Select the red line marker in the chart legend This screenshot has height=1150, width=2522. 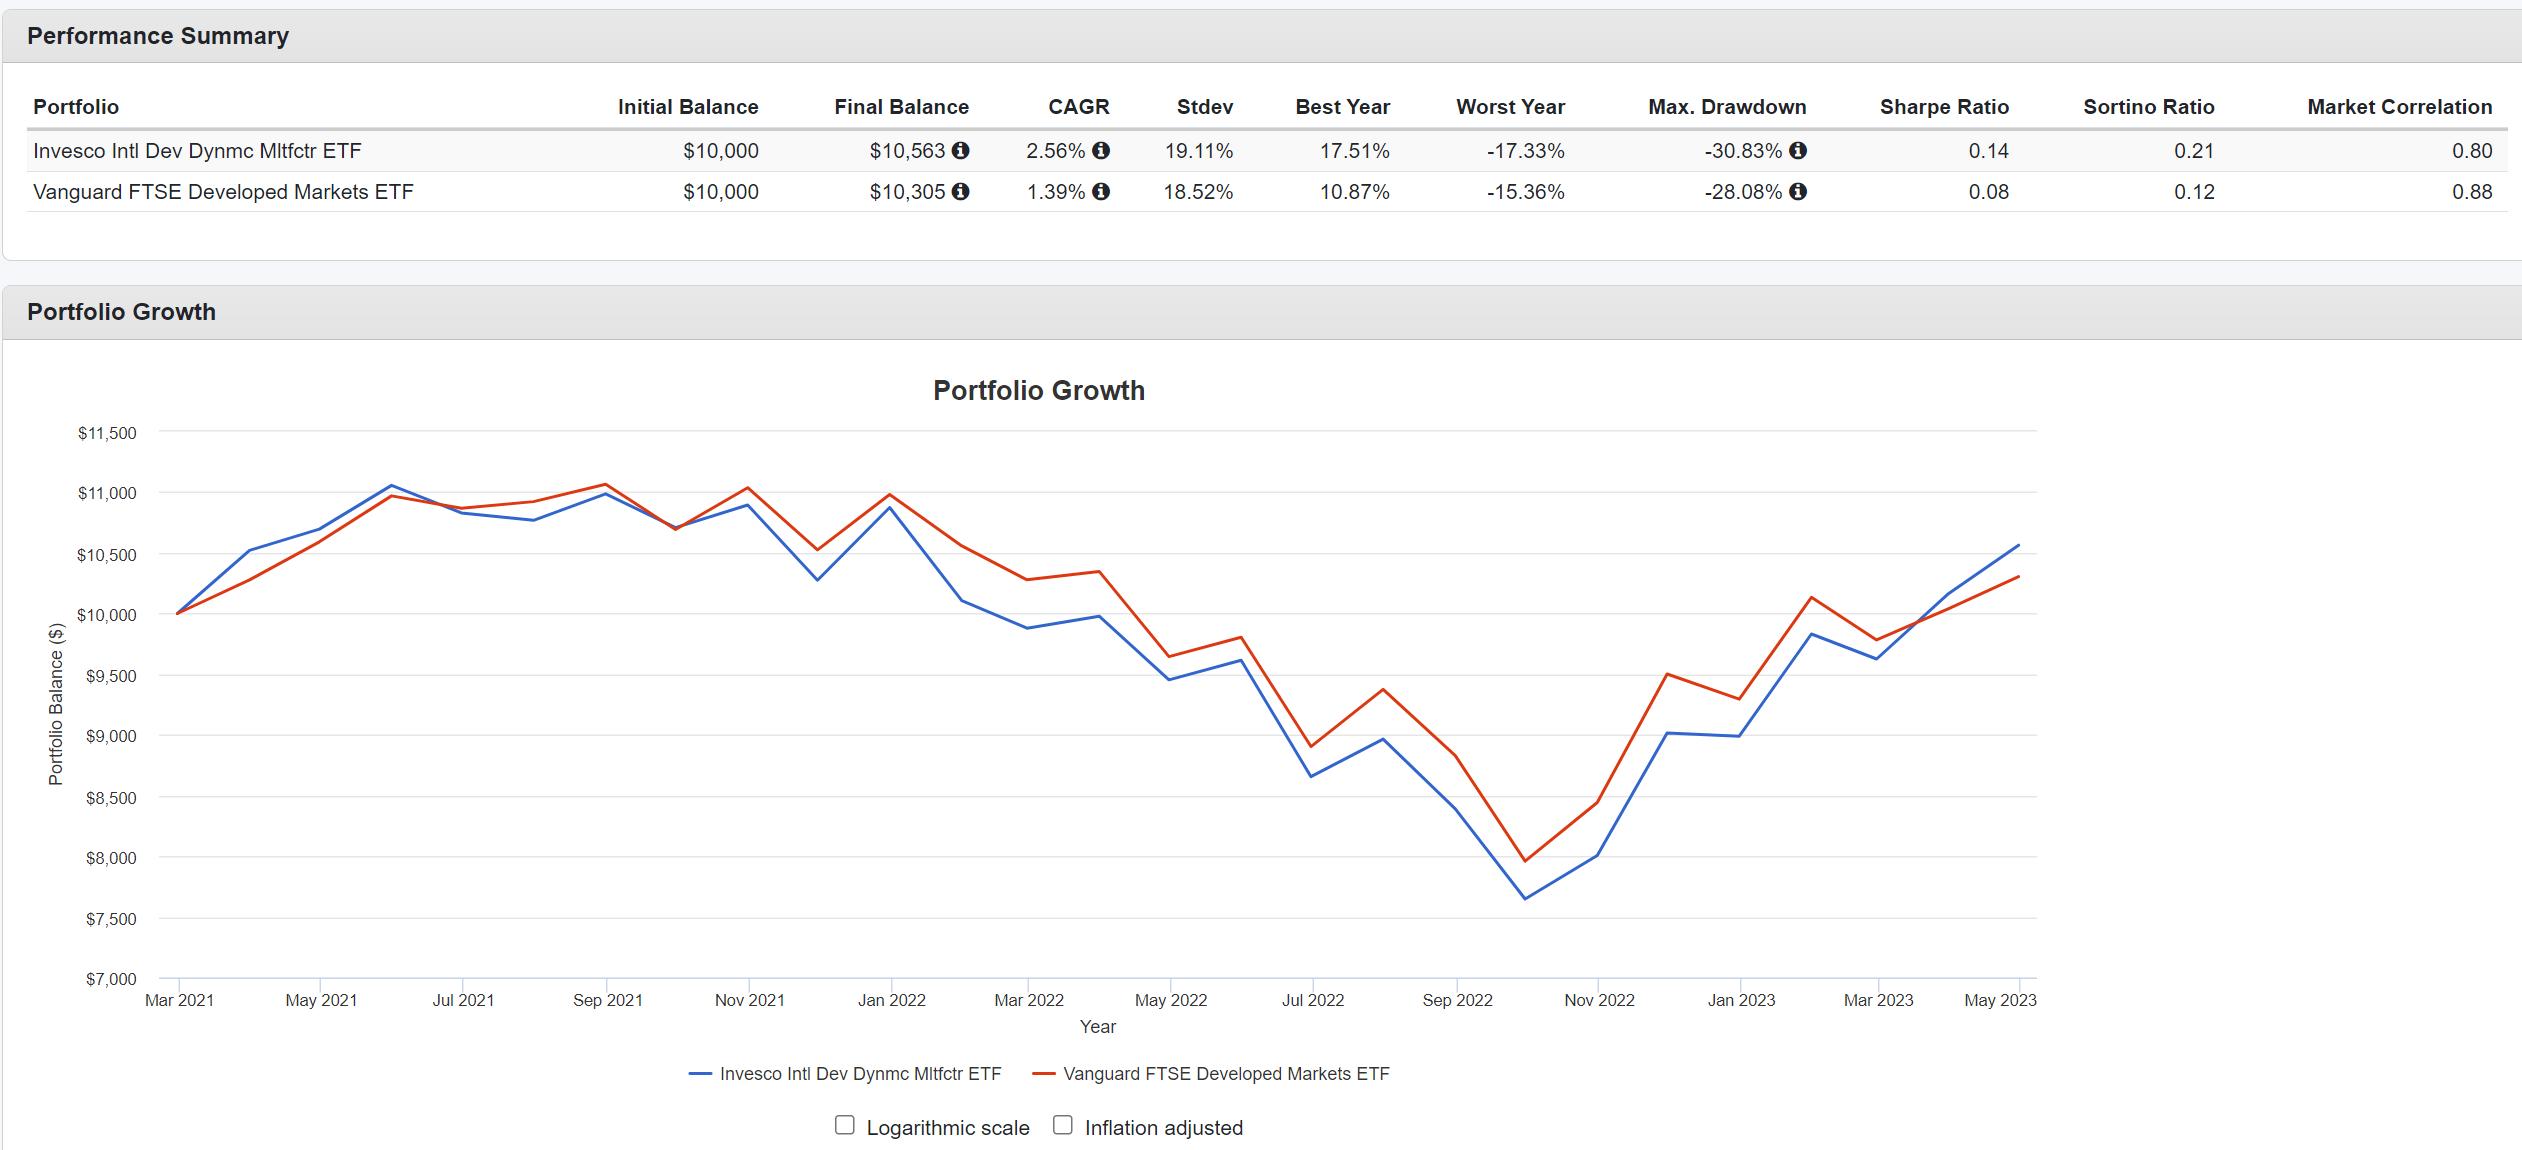[1045, 1073]
